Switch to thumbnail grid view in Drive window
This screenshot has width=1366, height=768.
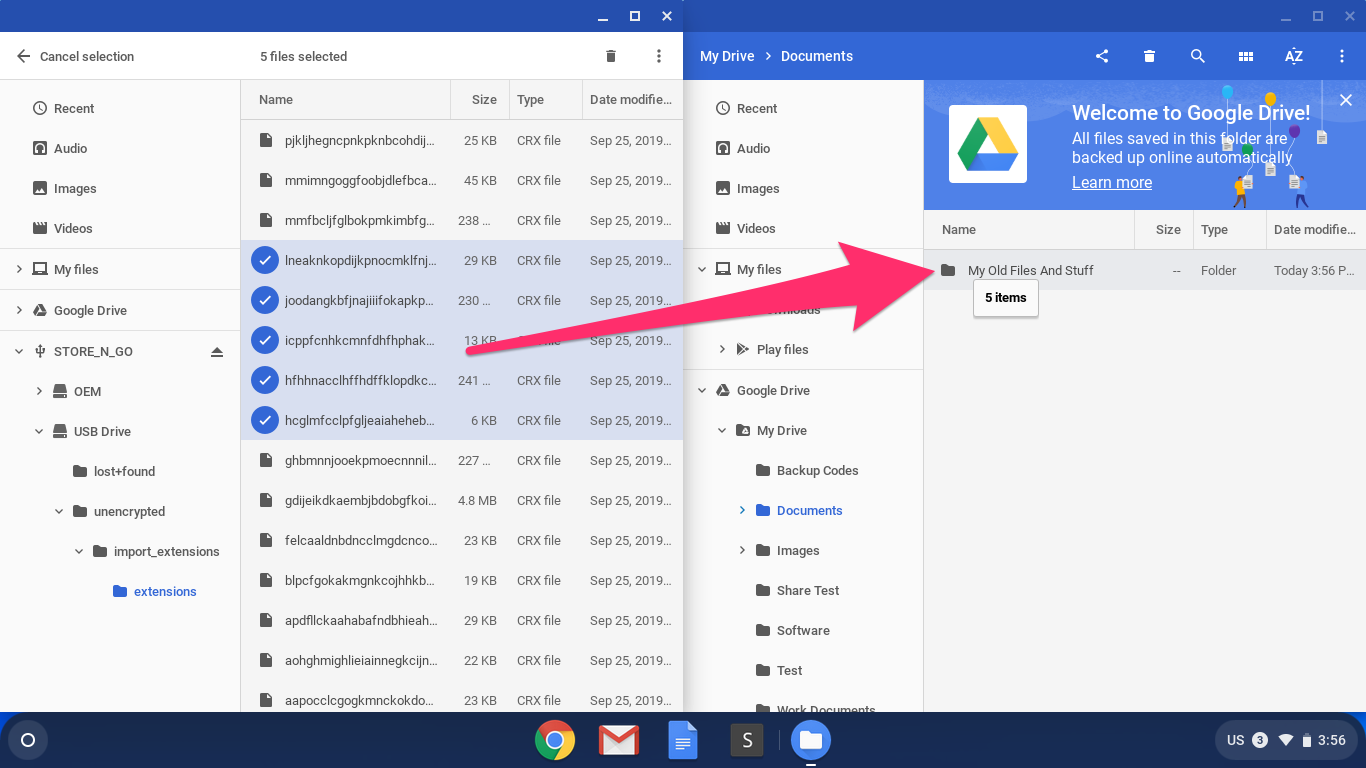(1246, 56)
